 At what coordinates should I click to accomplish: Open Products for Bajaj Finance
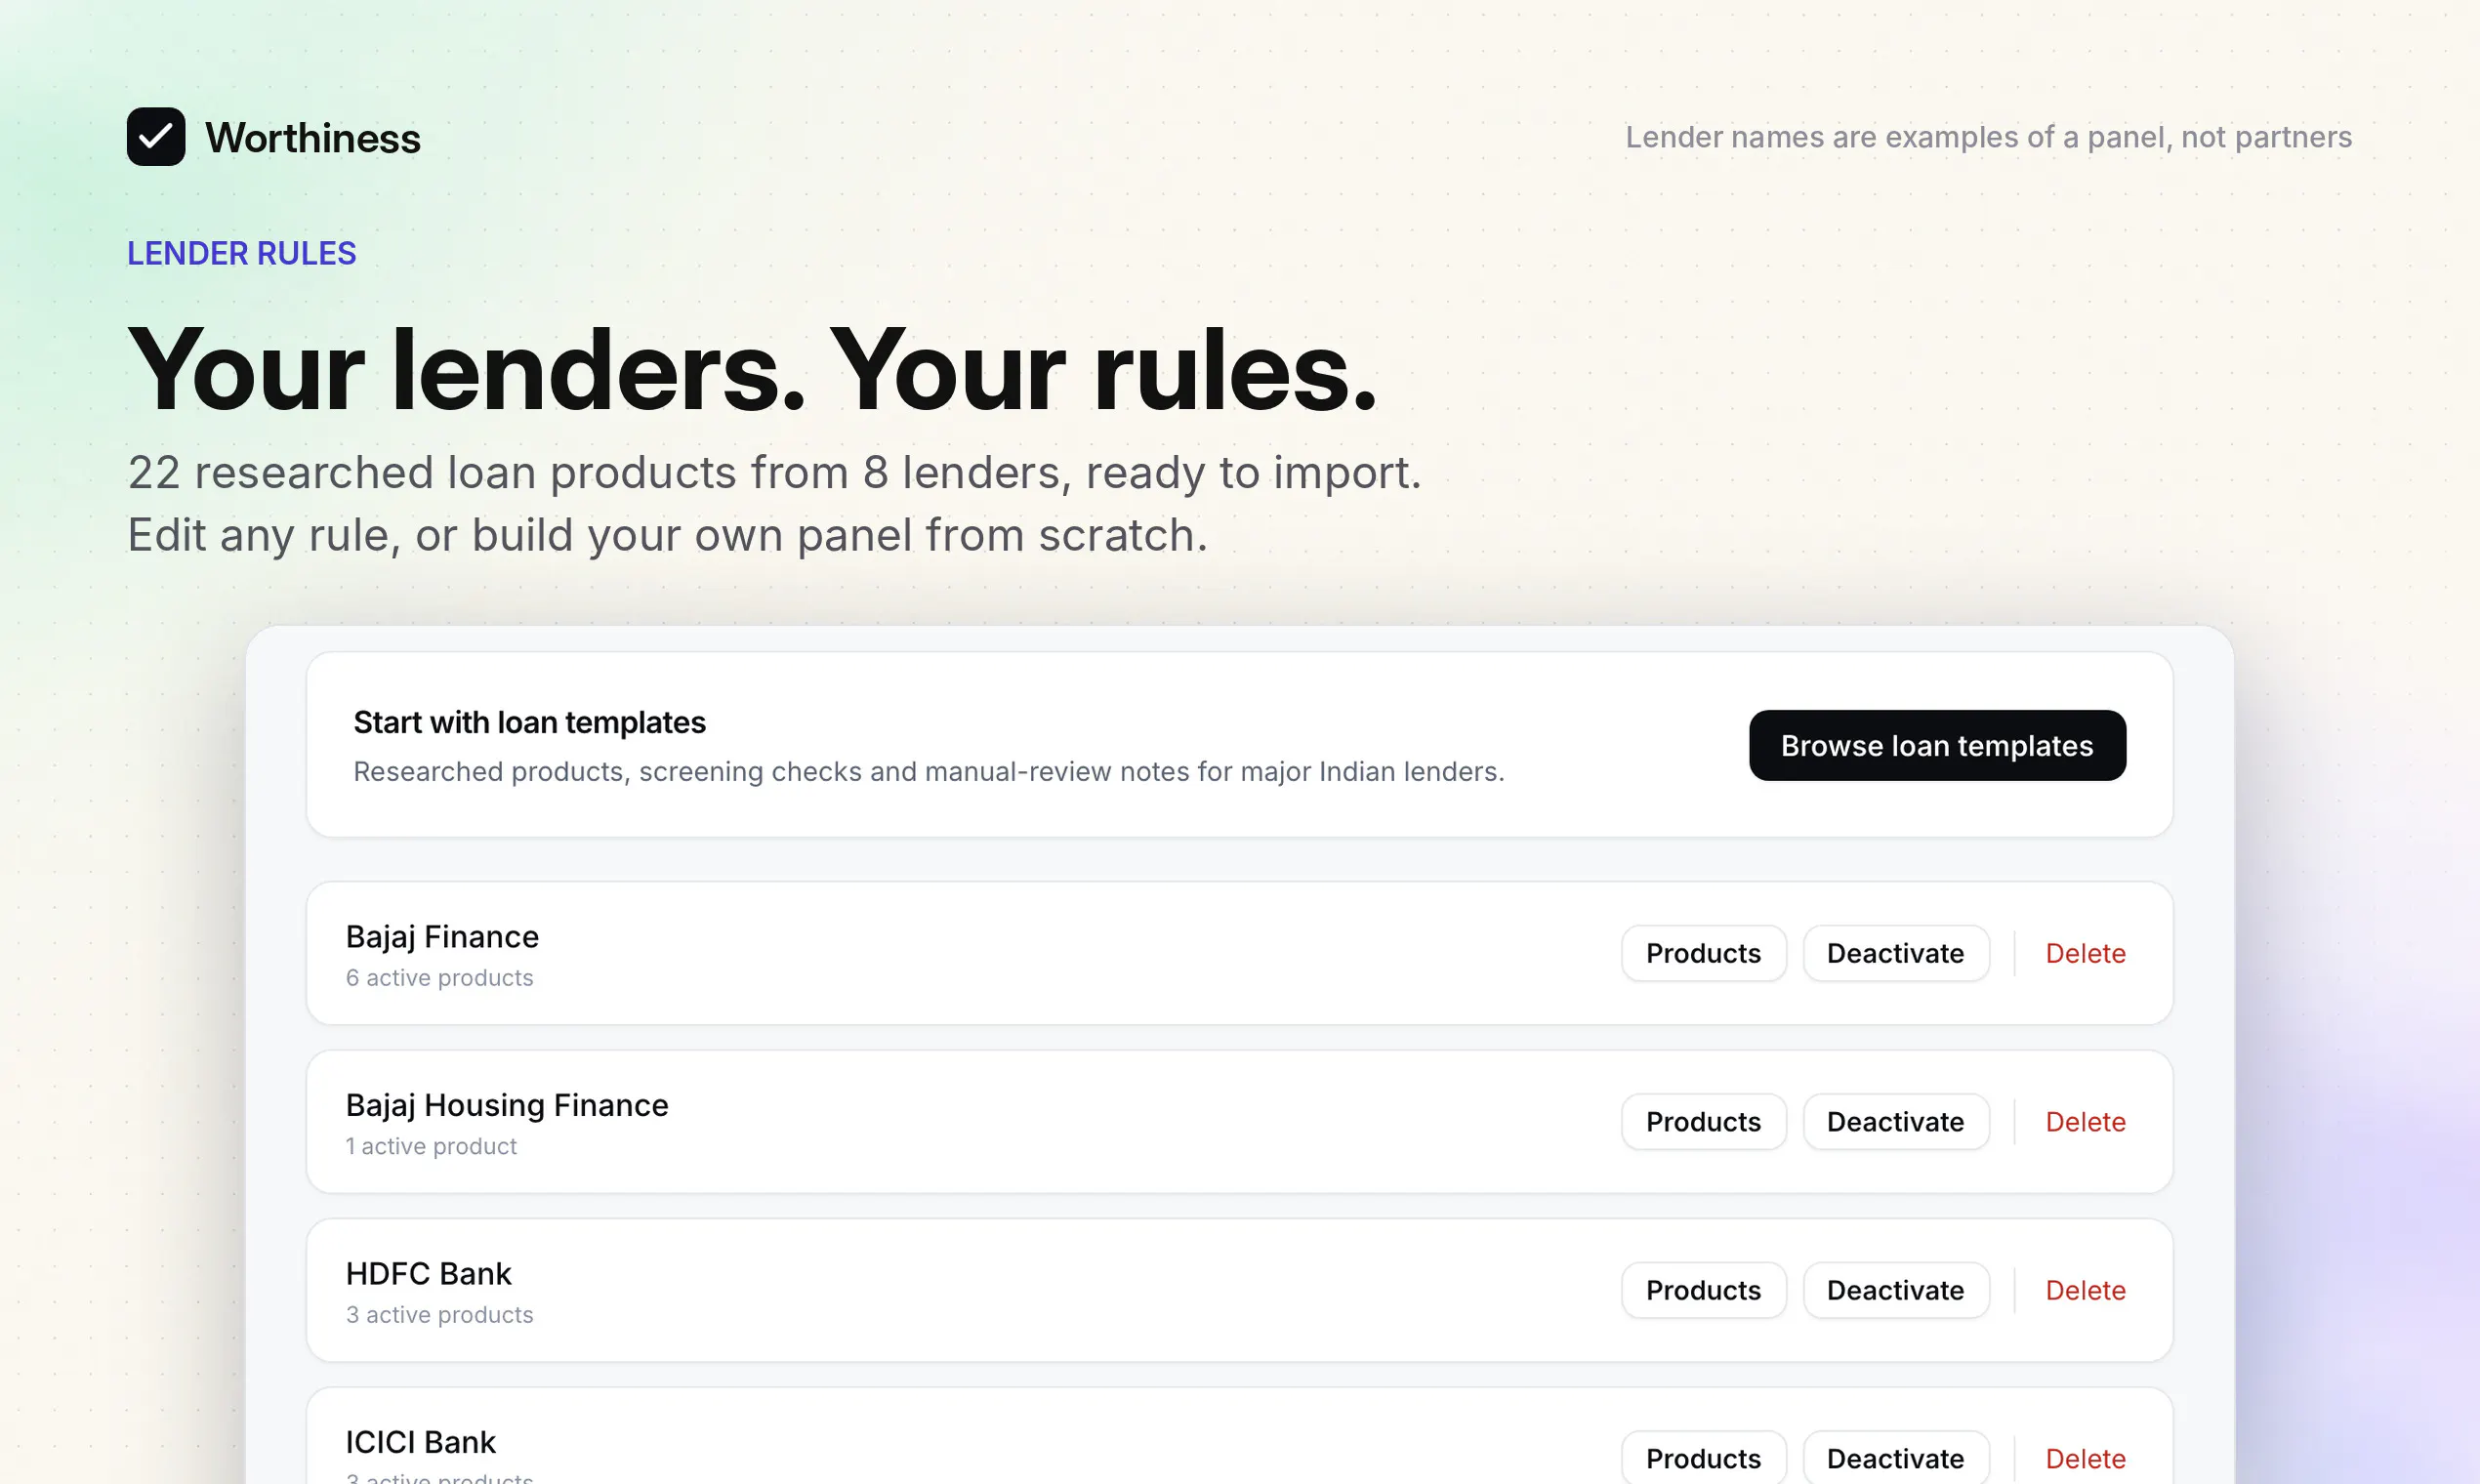(x=1702, y=953)
